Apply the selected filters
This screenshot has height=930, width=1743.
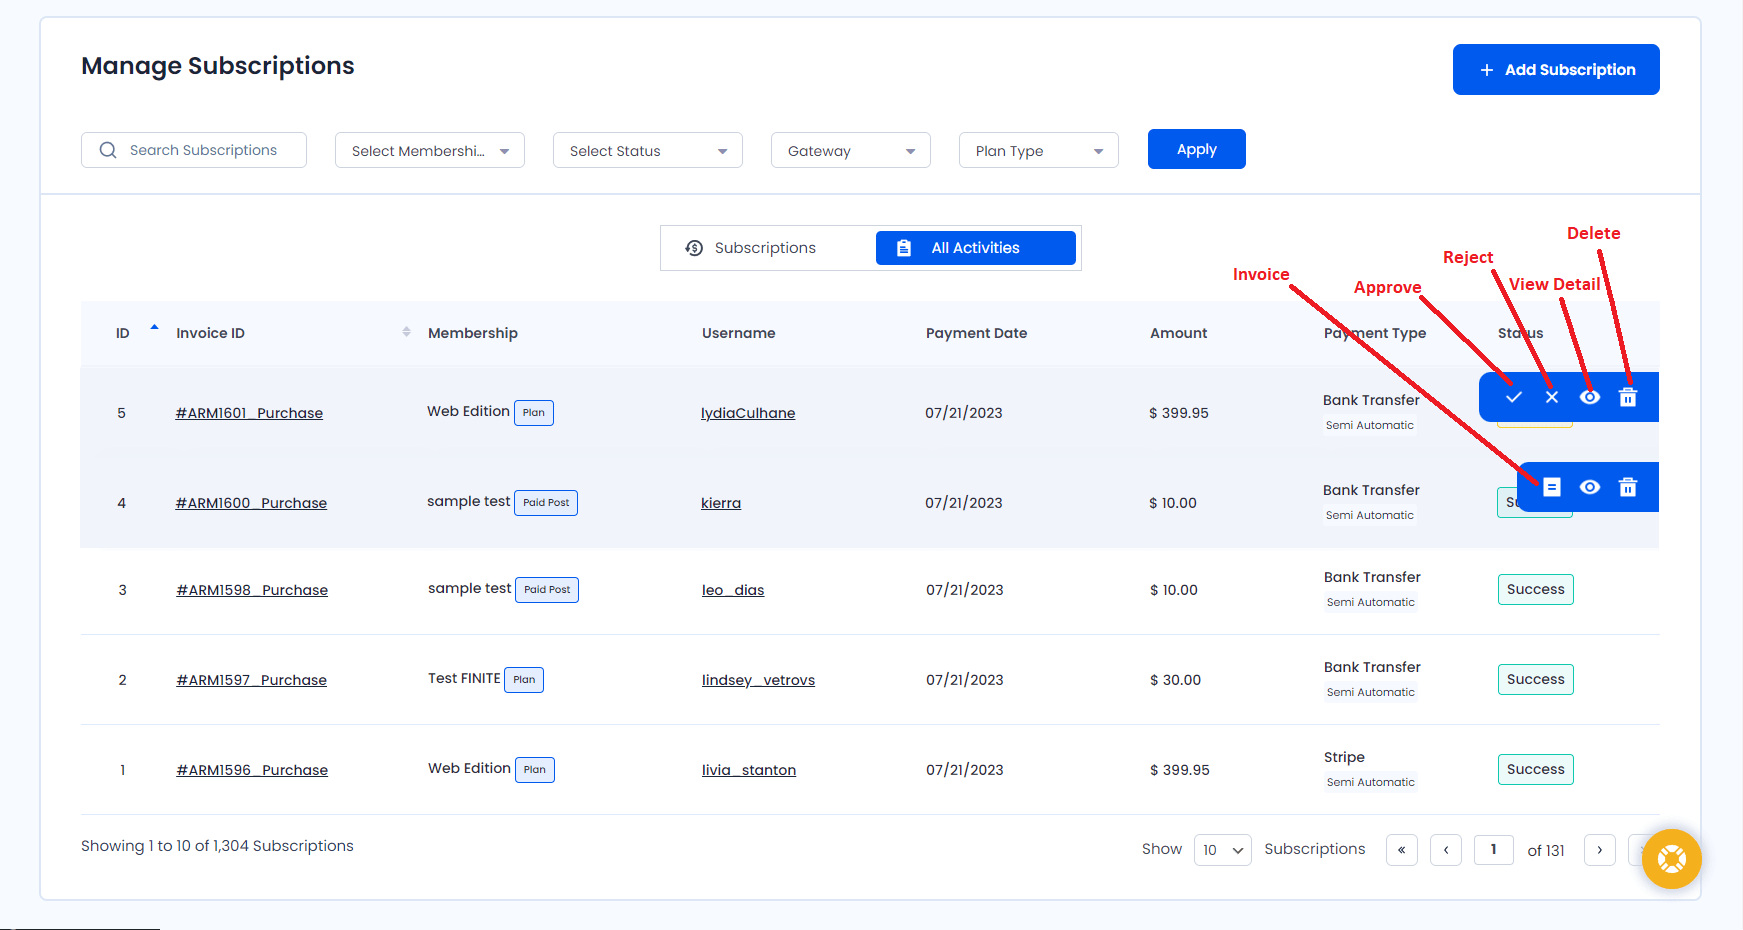point(1196,149)
